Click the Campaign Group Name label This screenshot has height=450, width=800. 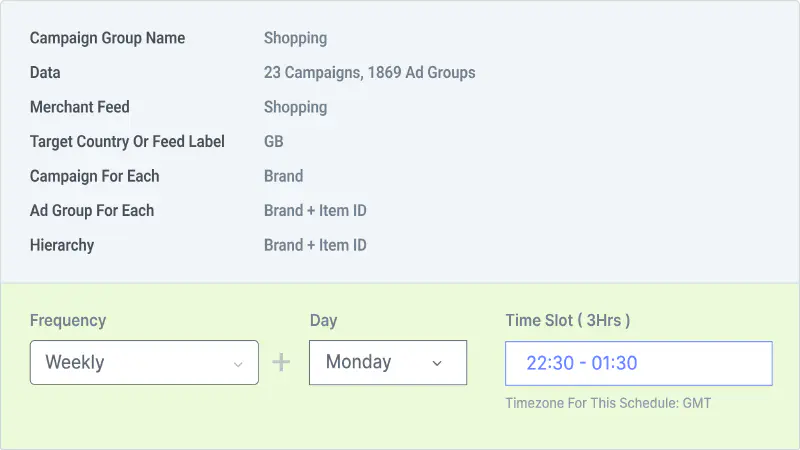pyautogui.click(x=107, y=38)
